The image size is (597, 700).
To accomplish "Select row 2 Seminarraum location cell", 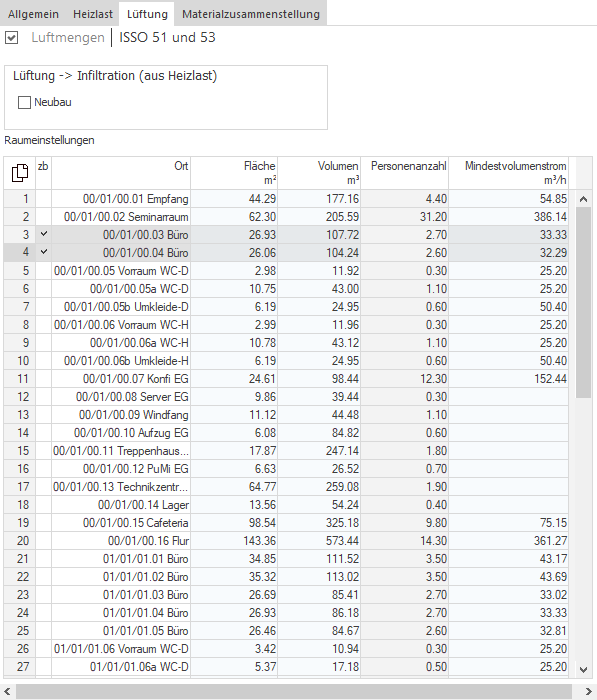I will (121, 217).
